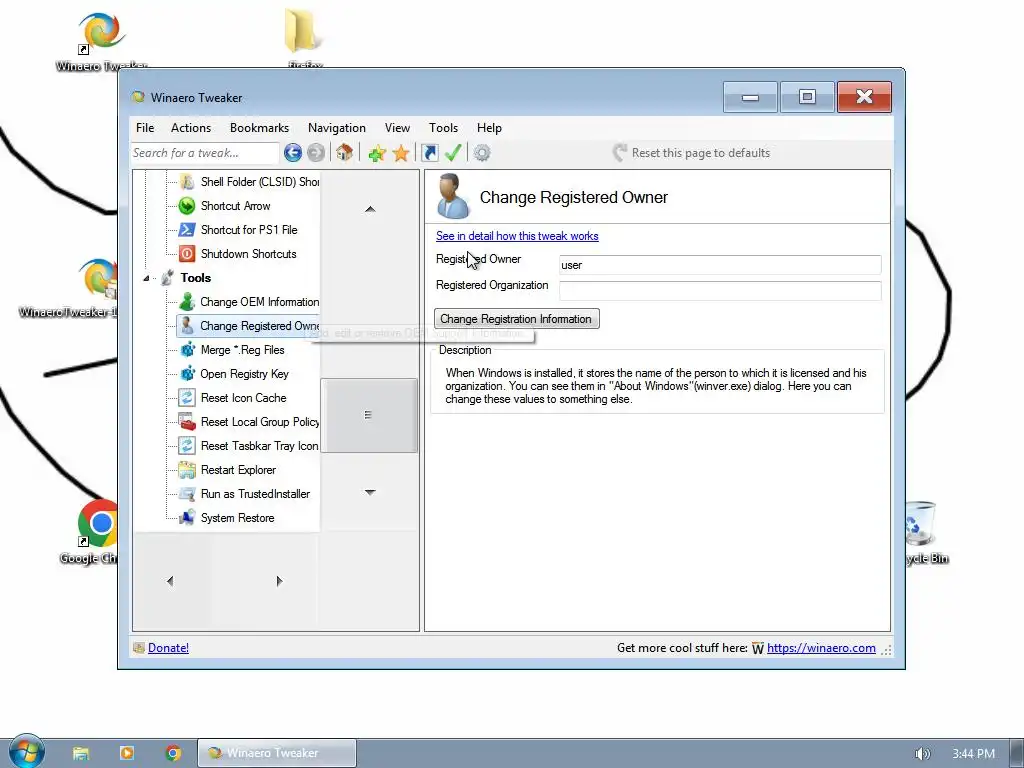Select Change Registered Owner tree item
Image resolution: width=1024 pixels, height=768 pixels.
pyautogui.click(x=249, y=326)
